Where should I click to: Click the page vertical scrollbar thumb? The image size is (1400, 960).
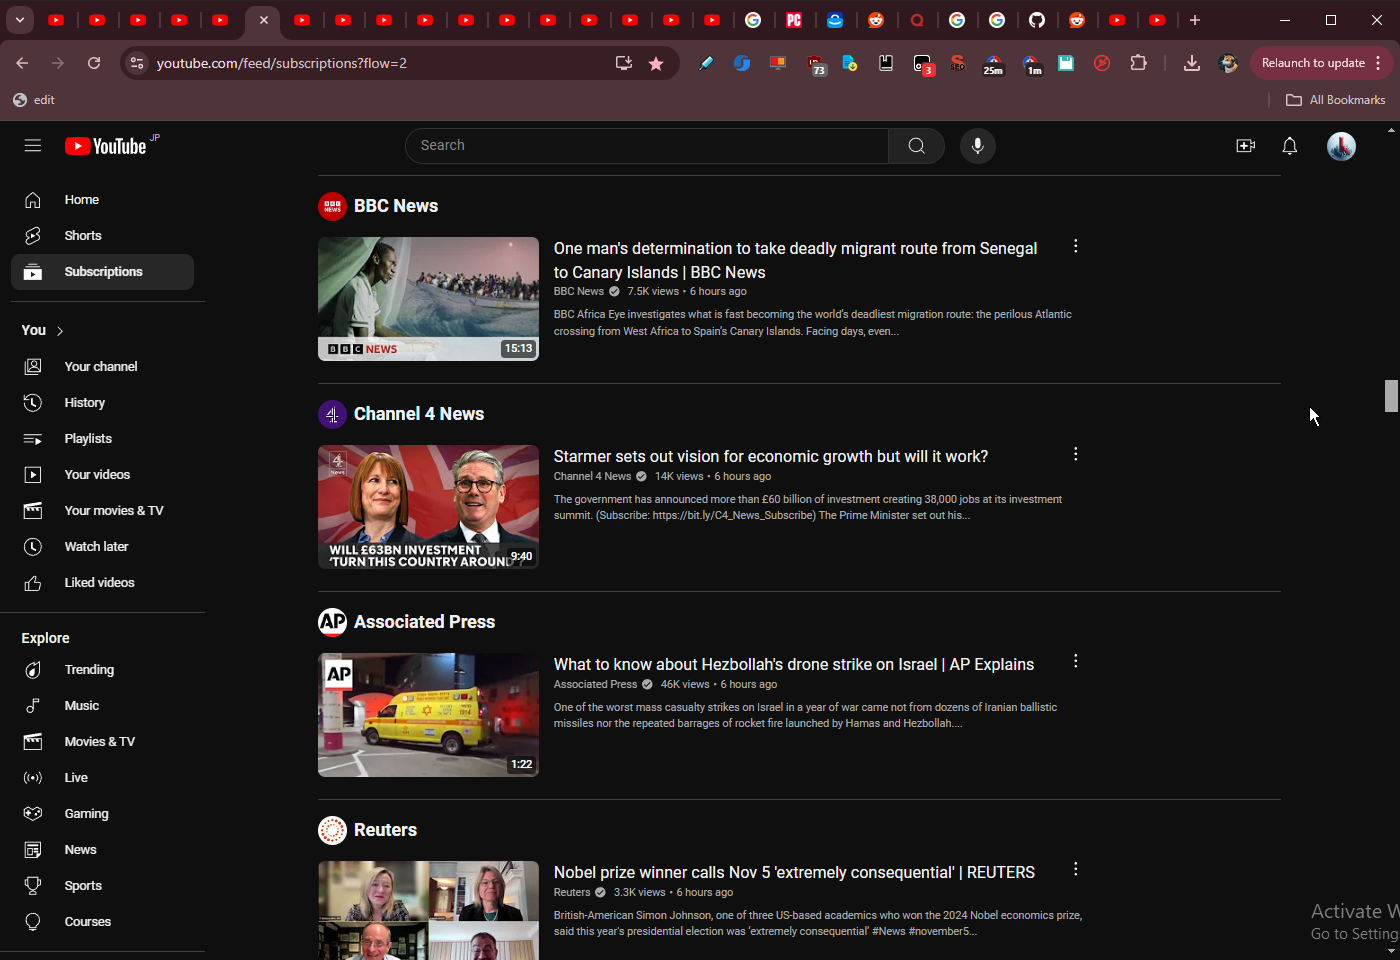coord(1390,396)
